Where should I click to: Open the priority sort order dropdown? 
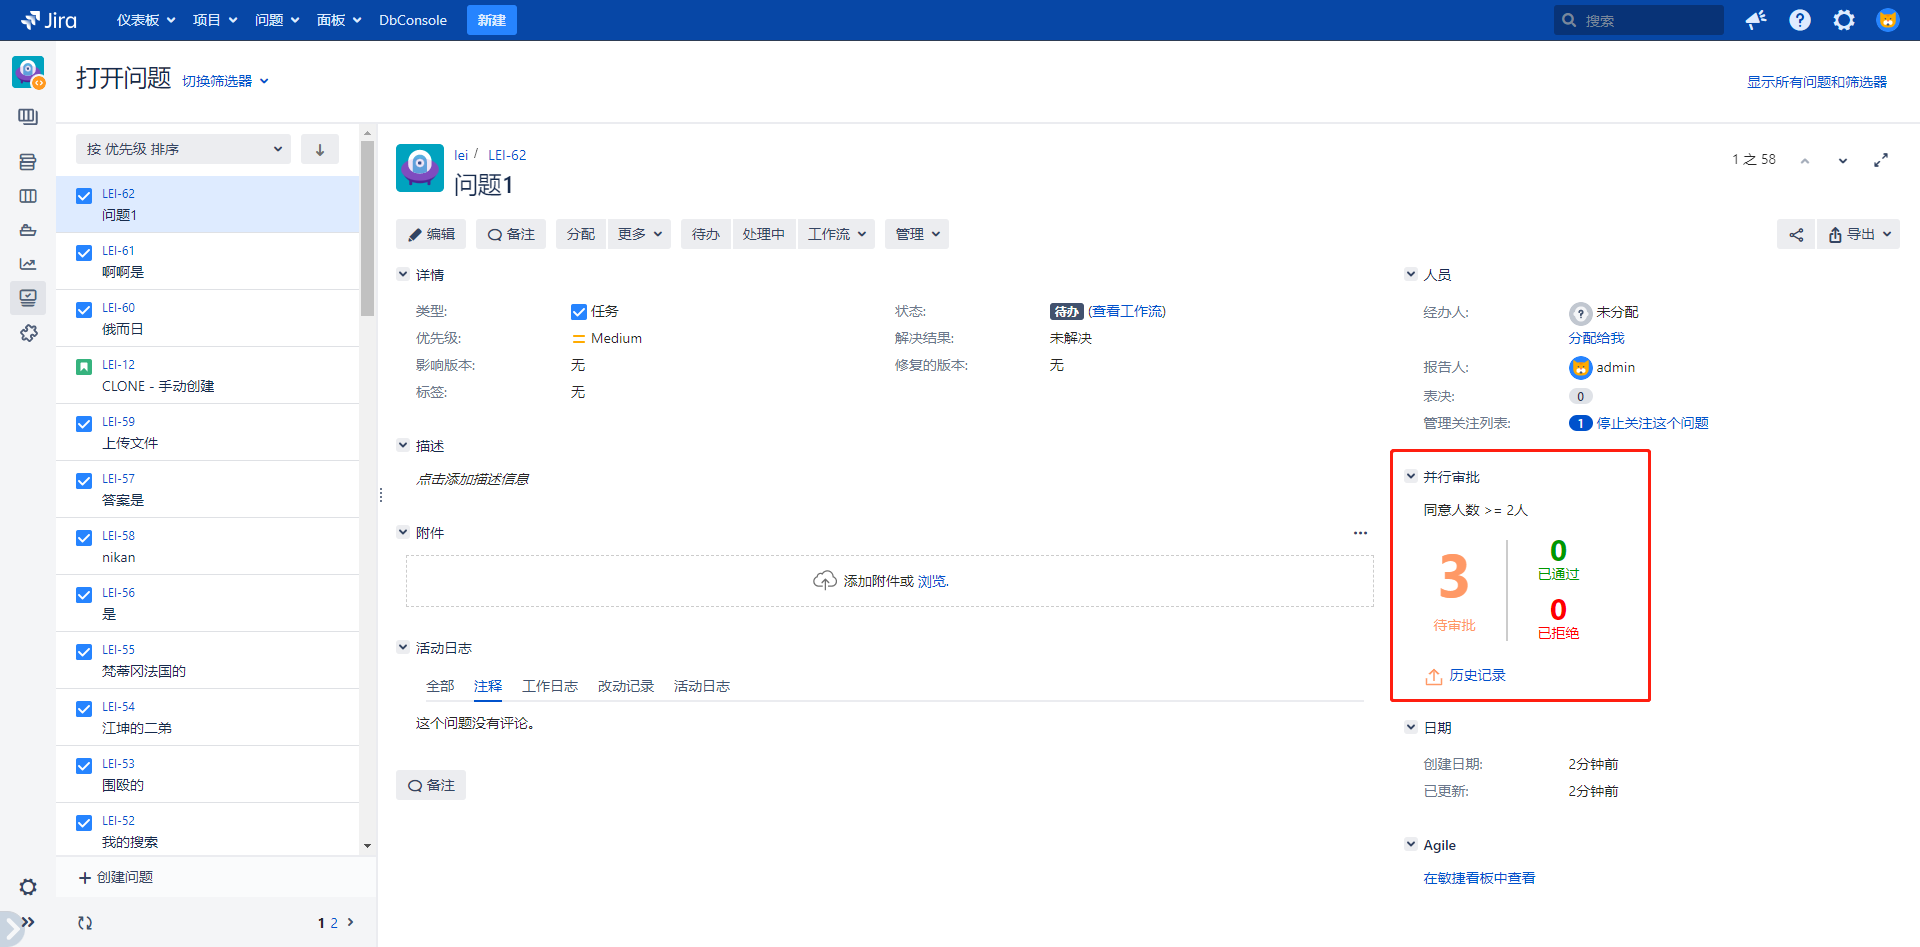coord(183,150)
